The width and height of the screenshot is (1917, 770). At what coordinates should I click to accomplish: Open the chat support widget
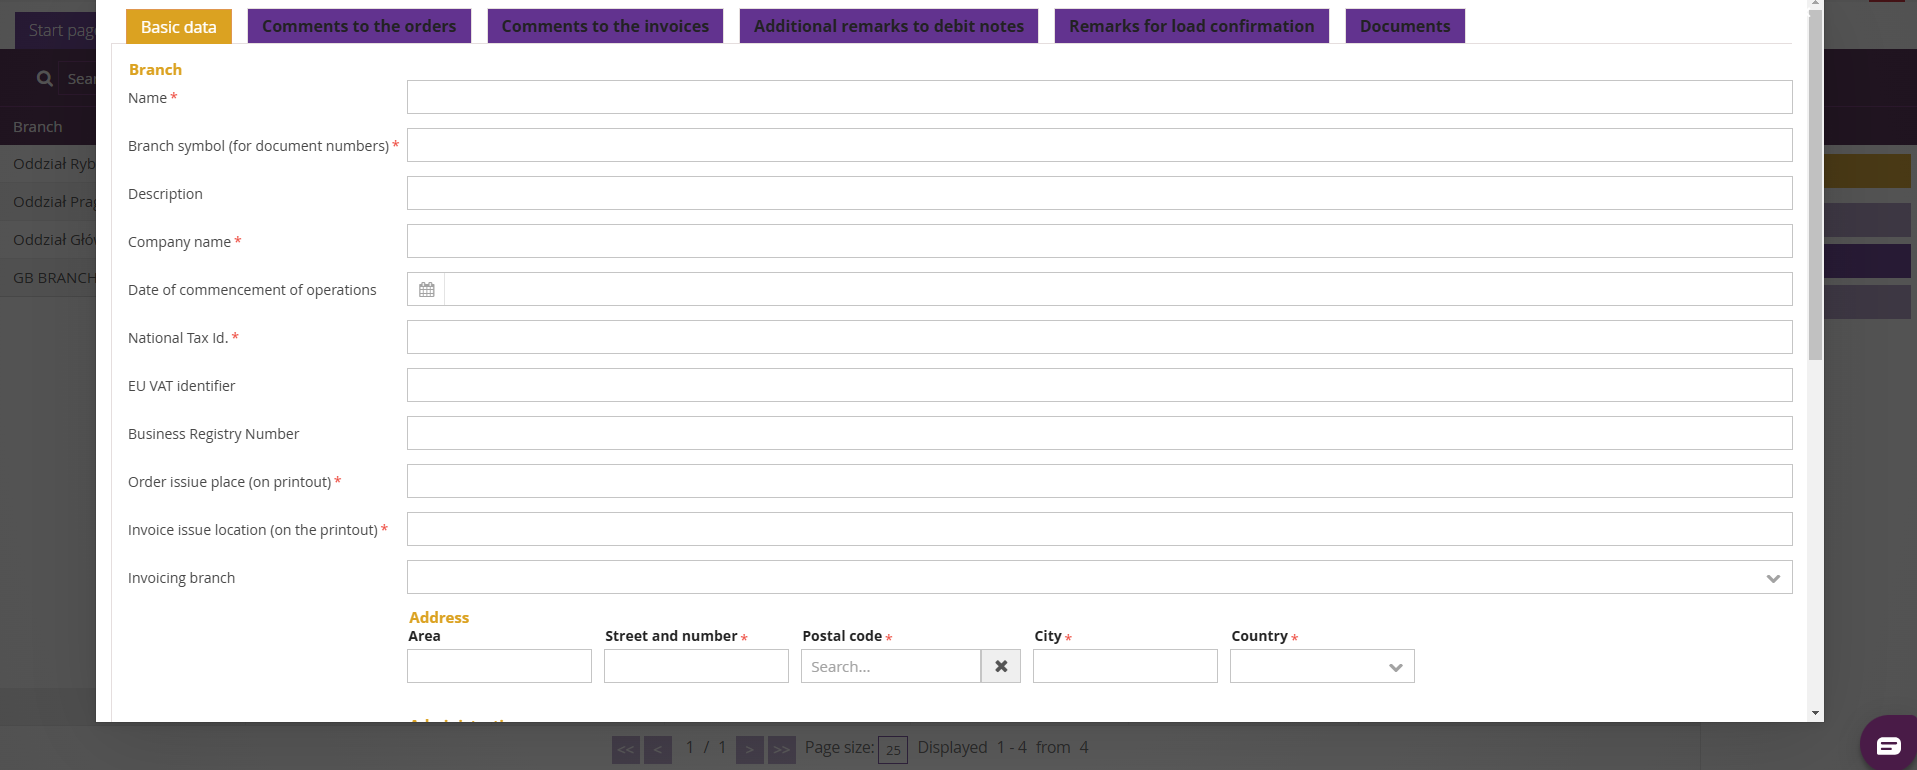tap(1888, 745)
